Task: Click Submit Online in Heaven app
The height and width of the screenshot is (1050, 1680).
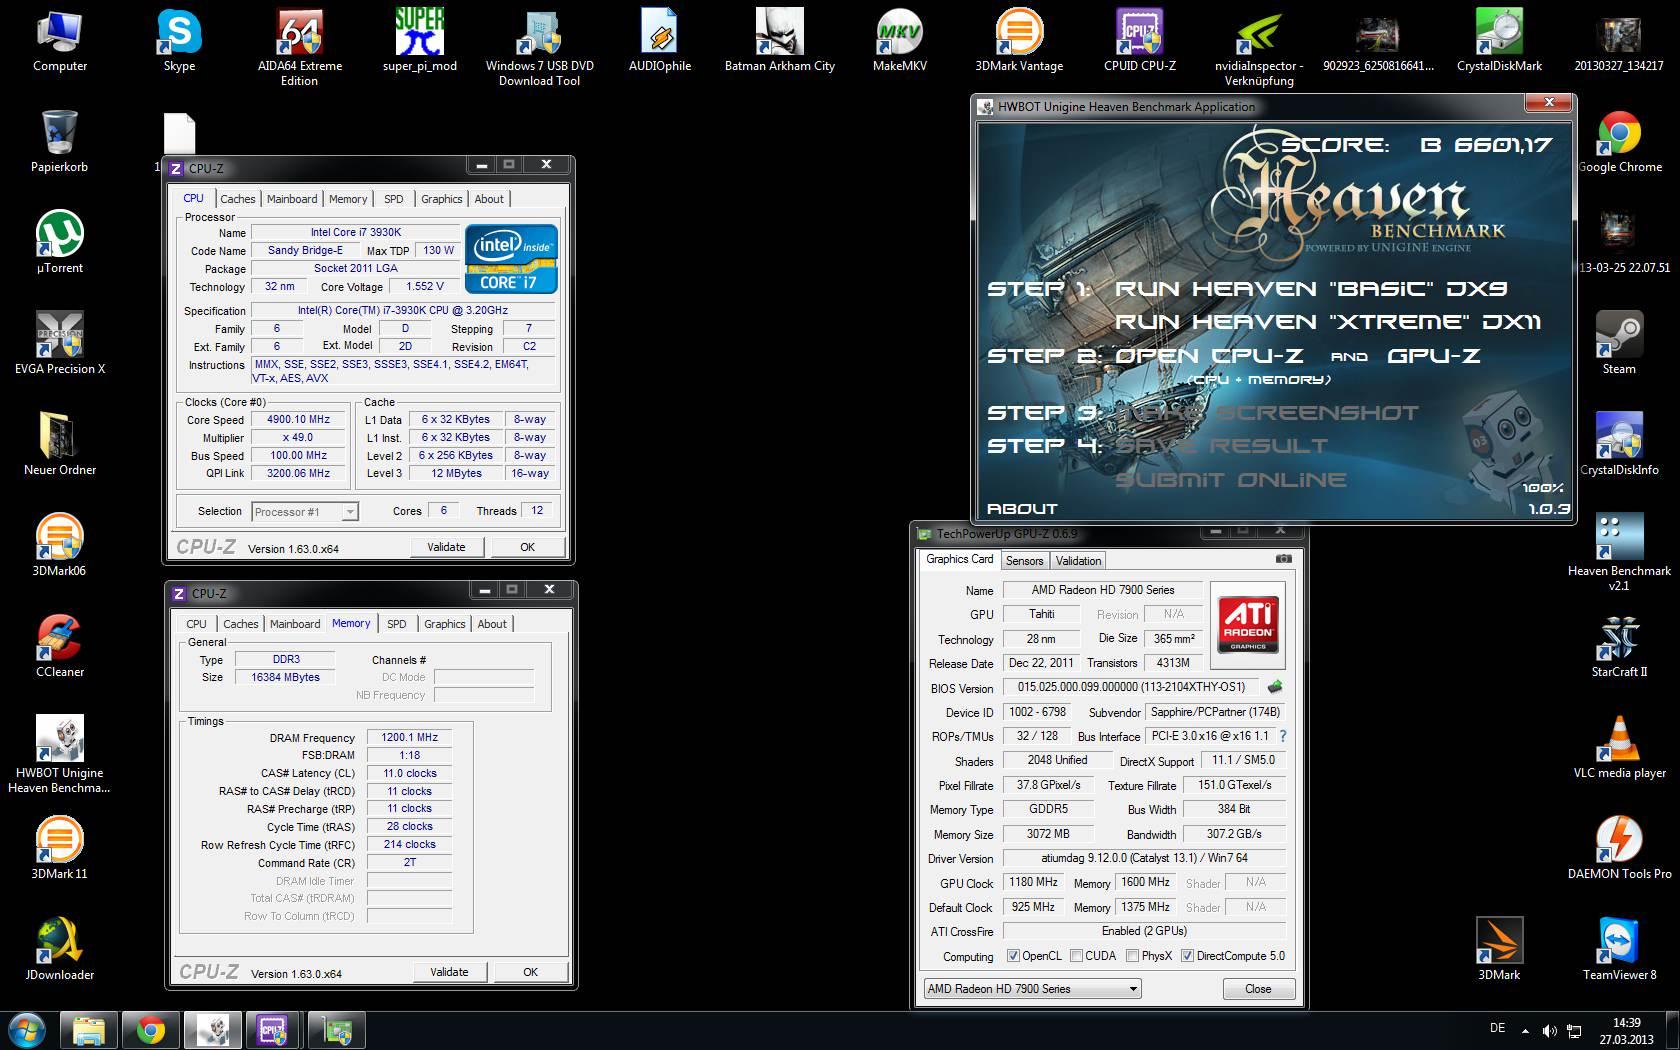Action: point(1231,480)
